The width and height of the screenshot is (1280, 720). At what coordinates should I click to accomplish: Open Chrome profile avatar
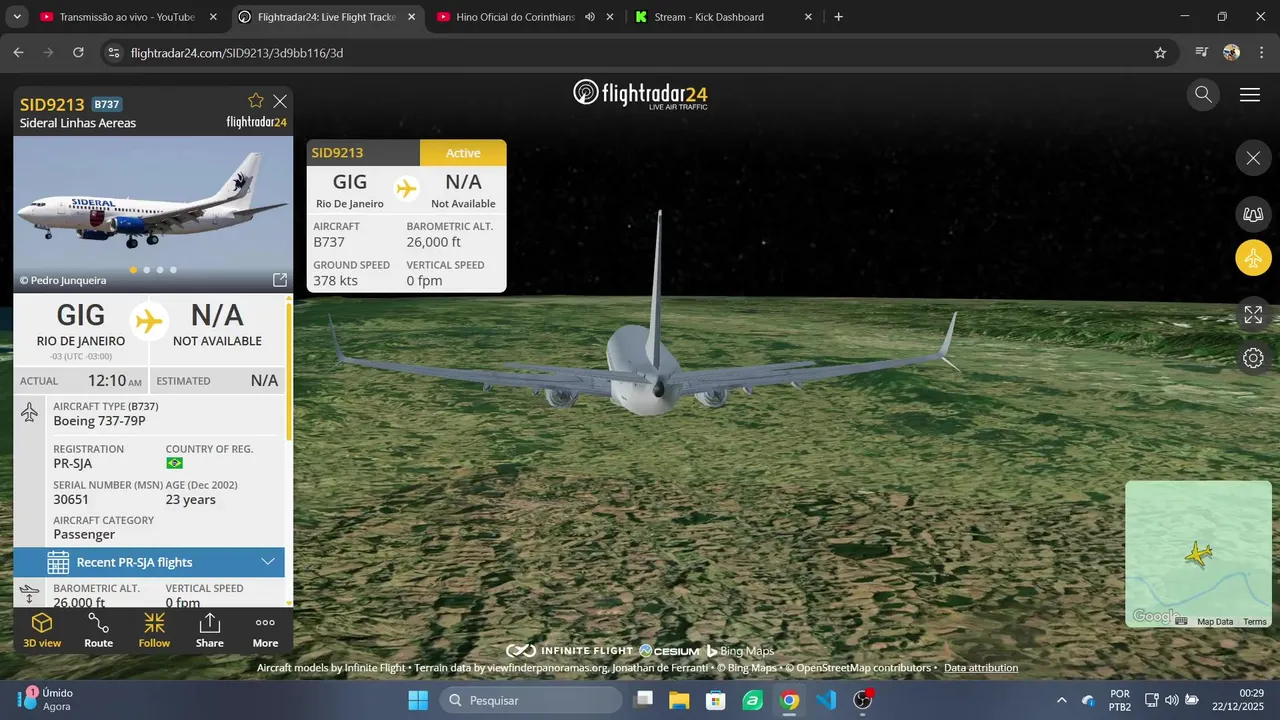[x=1232, y=53]
